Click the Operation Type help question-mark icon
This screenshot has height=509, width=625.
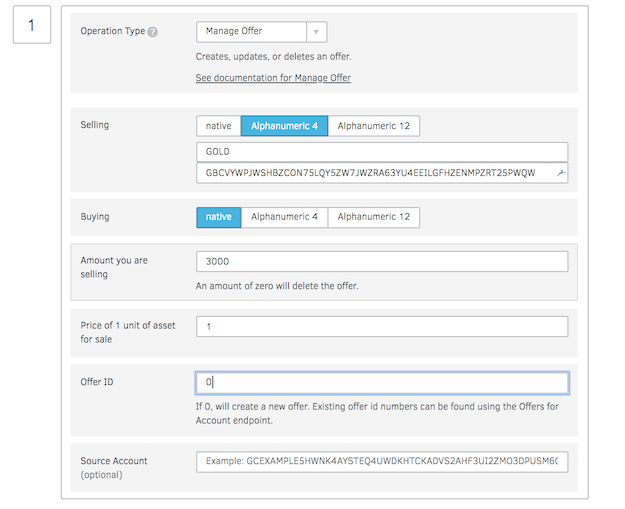pyautogui.click(x=153, y=32)
